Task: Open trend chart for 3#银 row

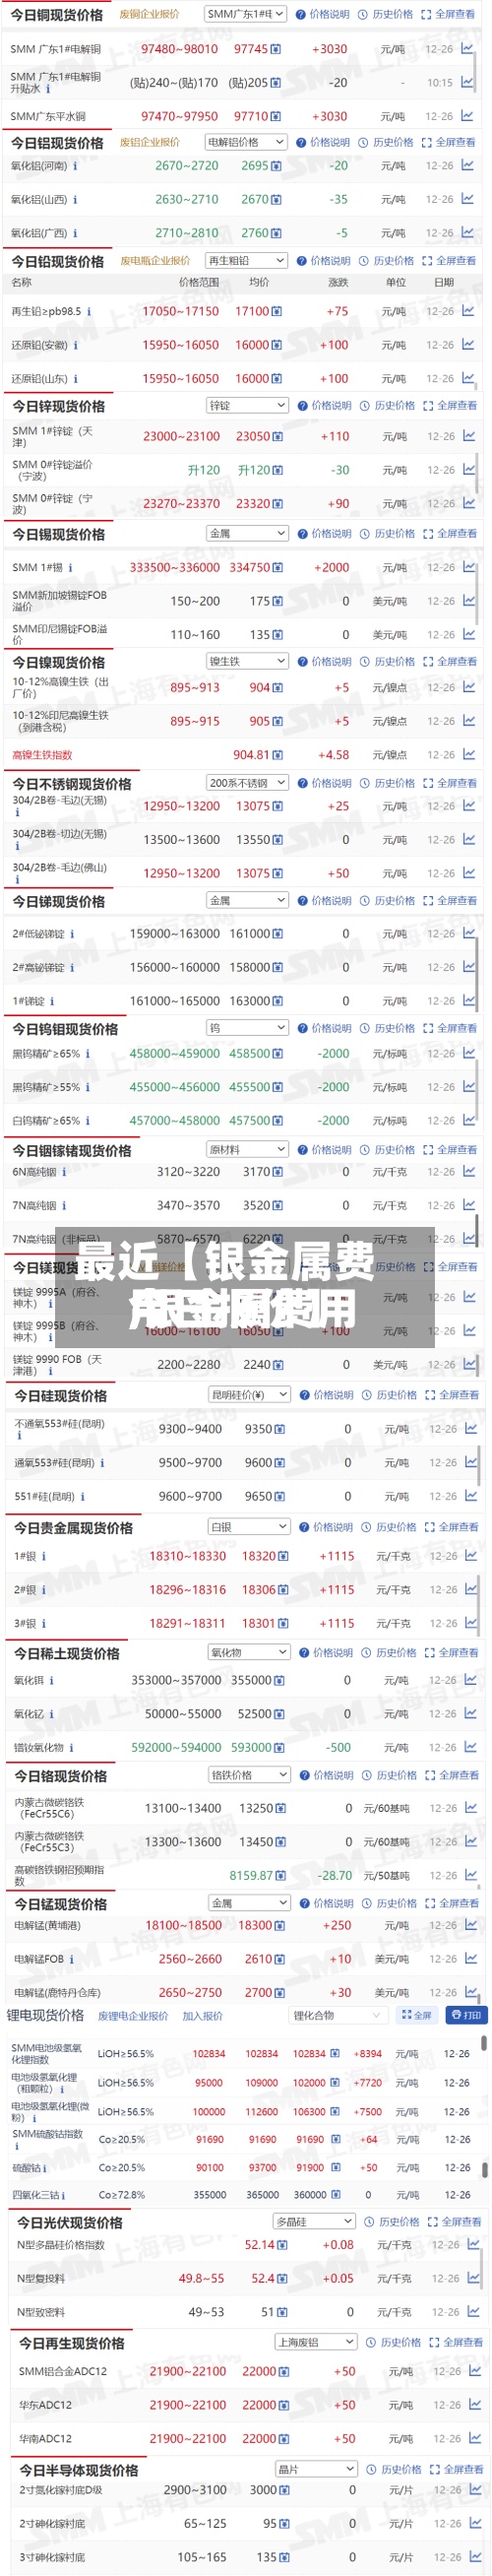Action: coord(471,1623)
